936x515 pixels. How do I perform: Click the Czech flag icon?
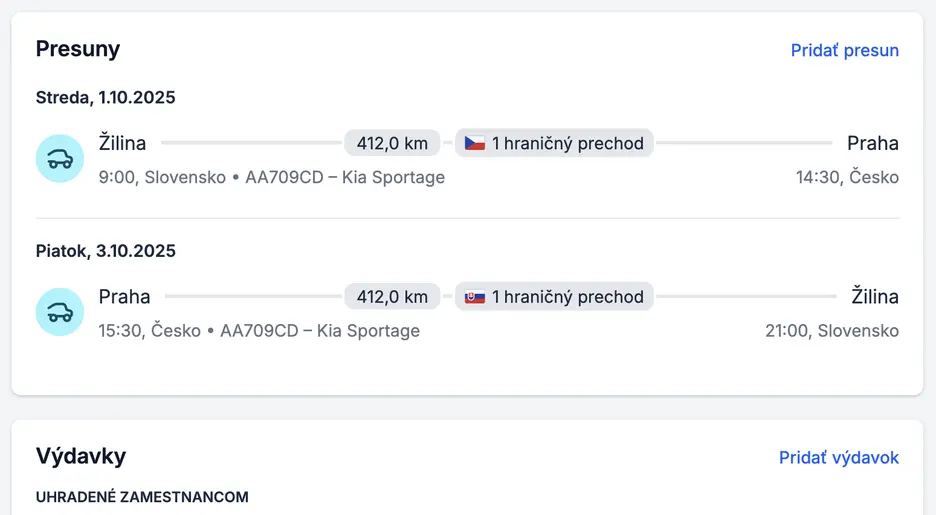coord(474,143)
